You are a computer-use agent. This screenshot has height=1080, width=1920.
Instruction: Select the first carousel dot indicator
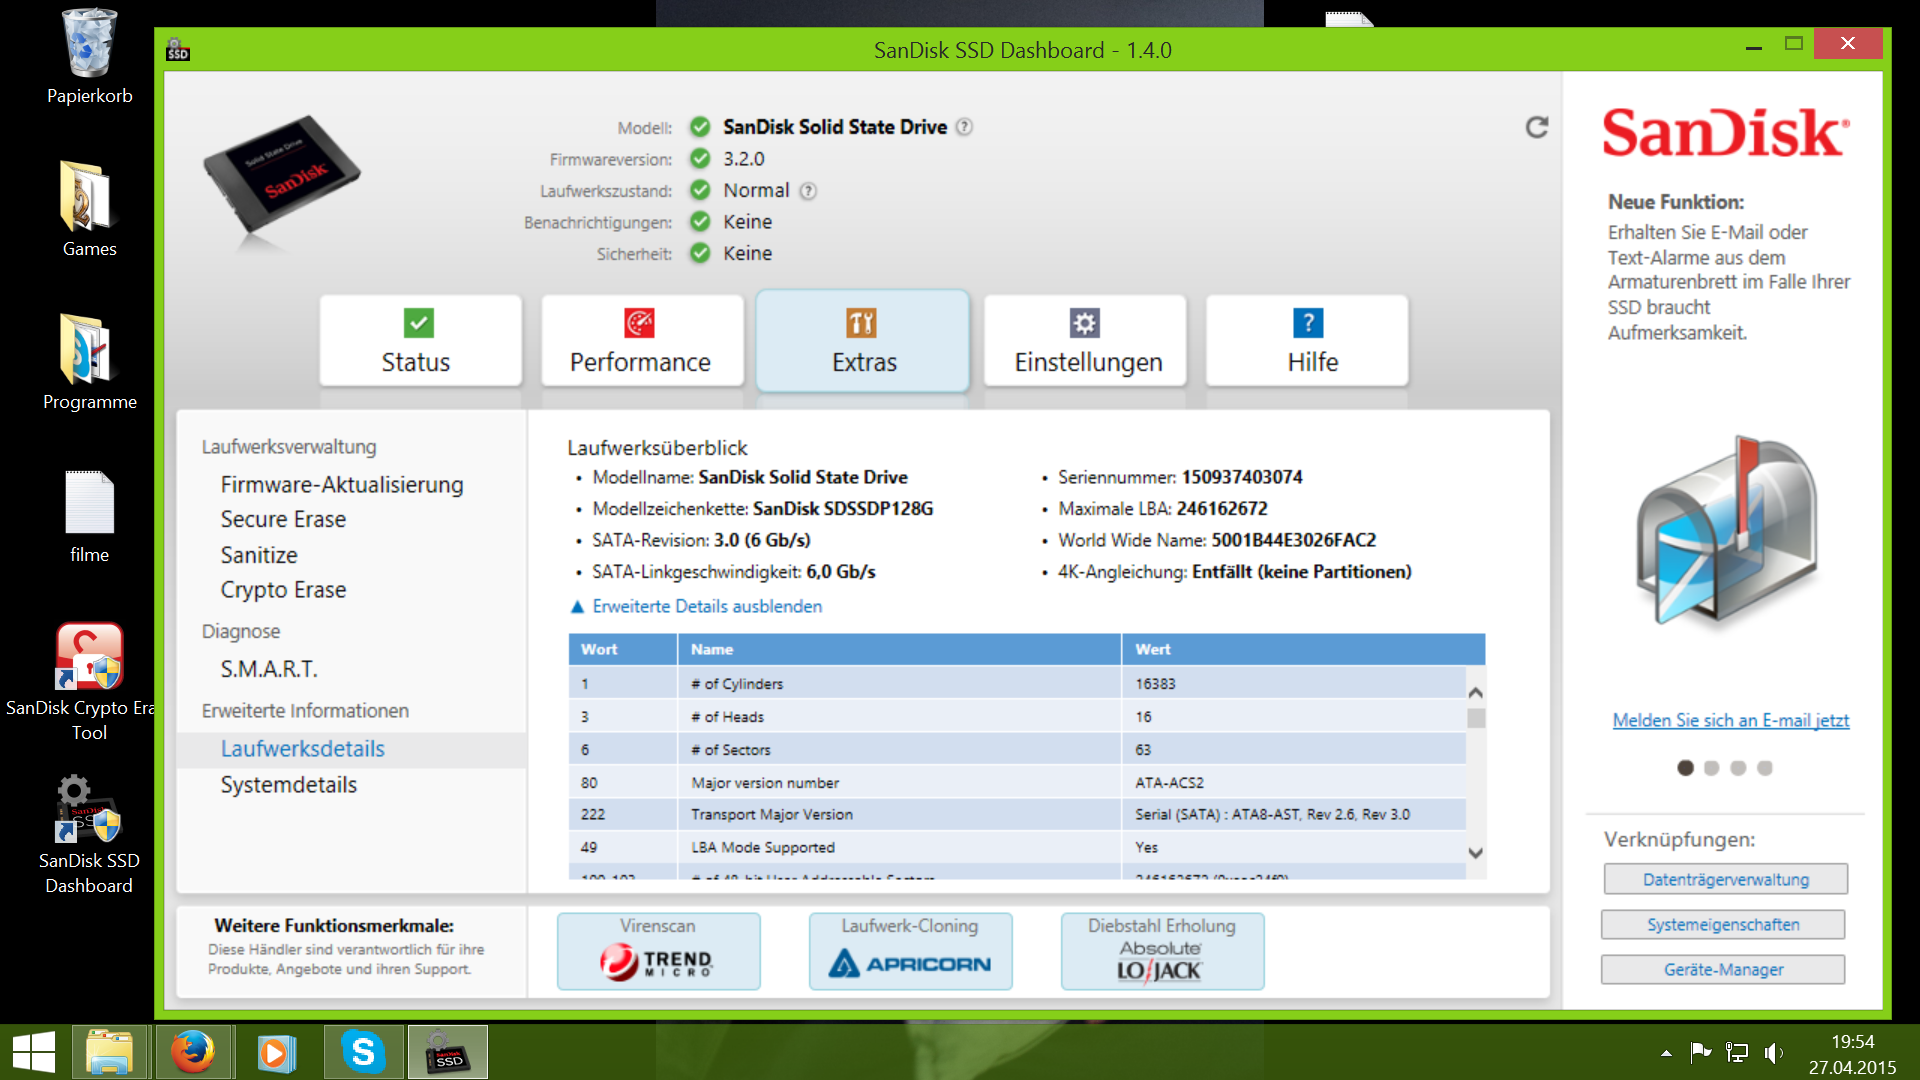[1685, 768]
